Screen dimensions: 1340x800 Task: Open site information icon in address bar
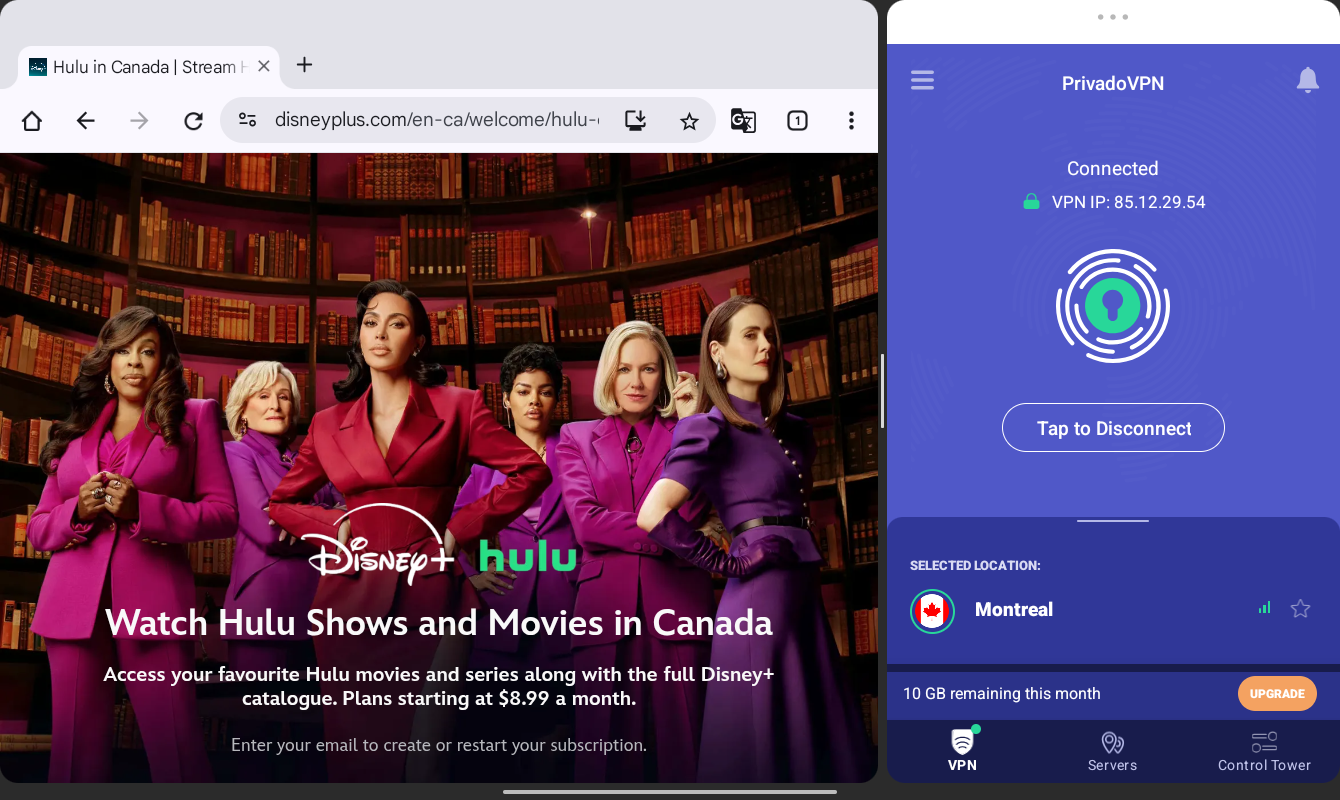[x=247, y=120]
